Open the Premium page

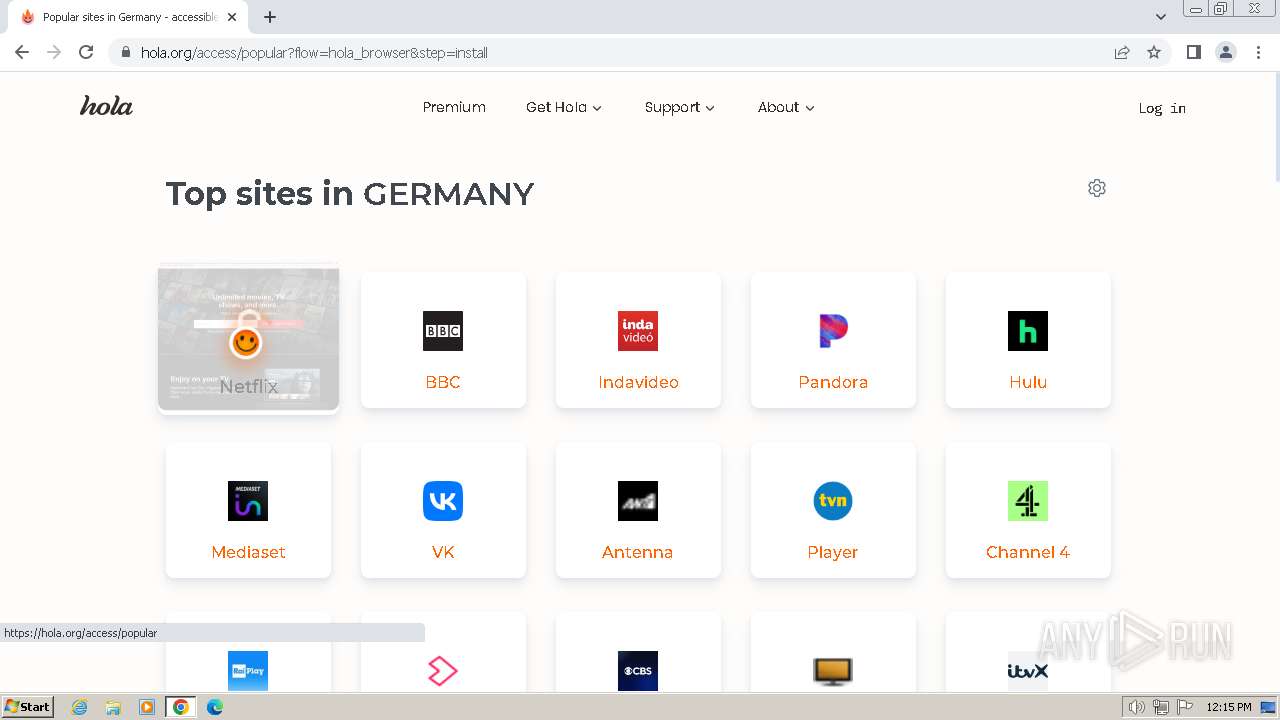click(x=454, y=107)
